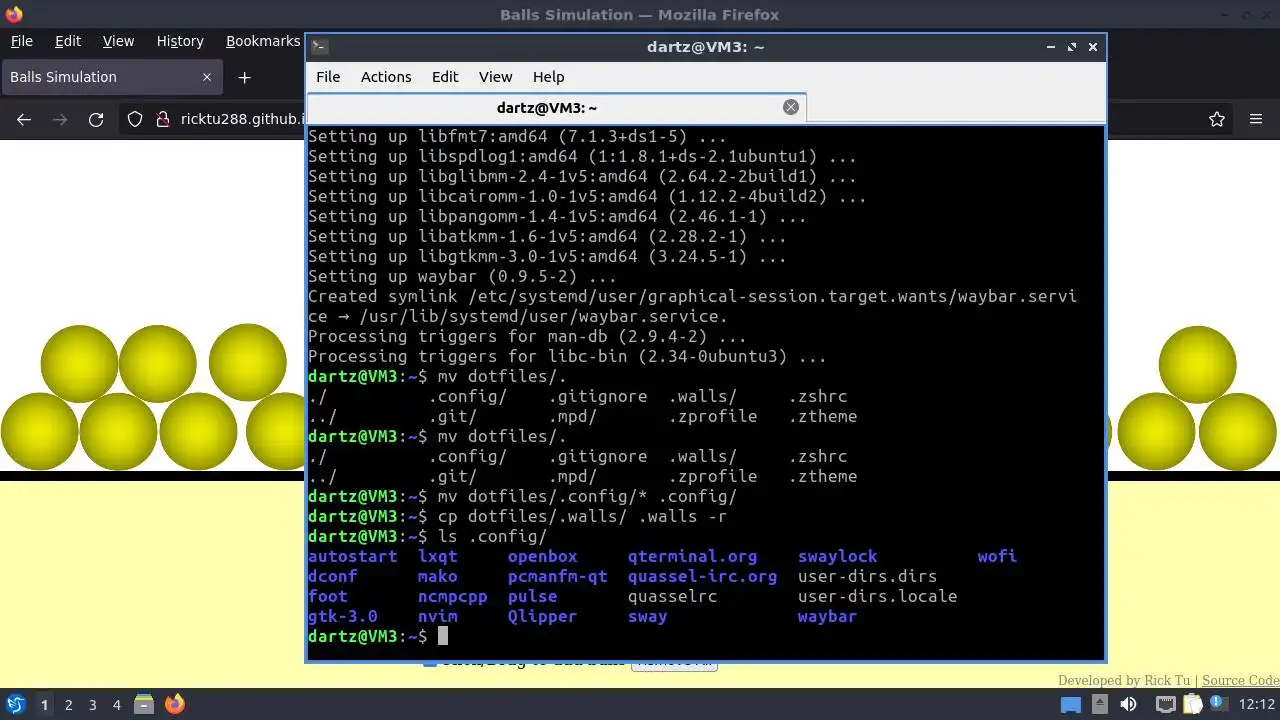Open the removable media eject icon
This screenshot has width=1280, height=720.
tap(1101, 704)
